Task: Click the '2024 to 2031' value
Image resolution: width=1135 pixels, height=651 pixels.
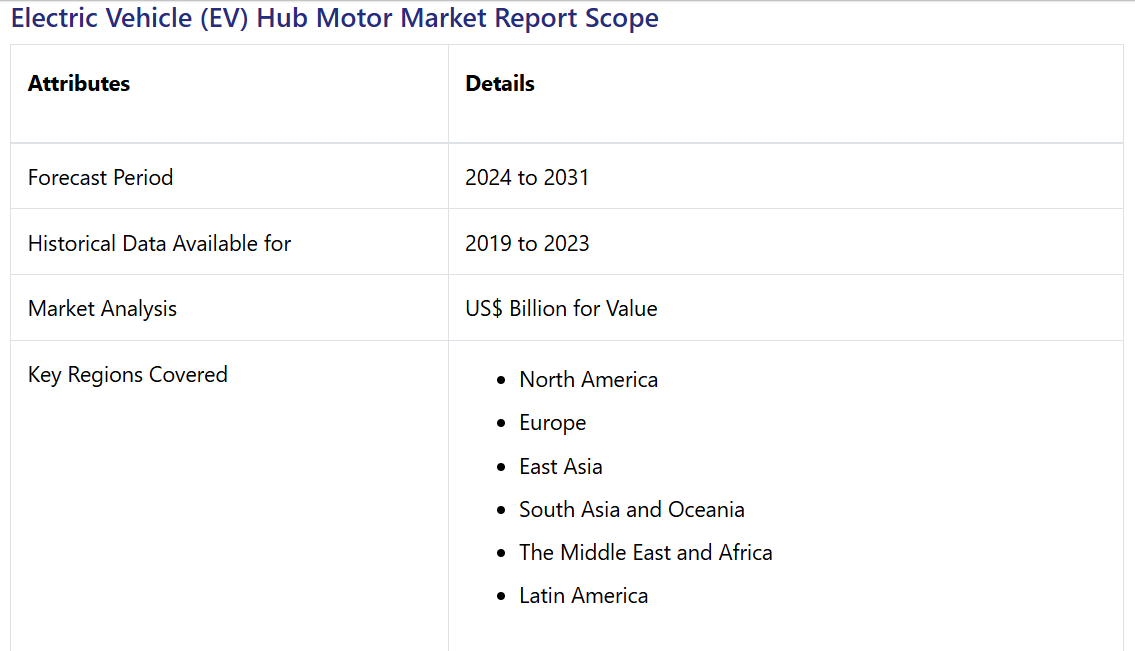Action: (527, 177)
